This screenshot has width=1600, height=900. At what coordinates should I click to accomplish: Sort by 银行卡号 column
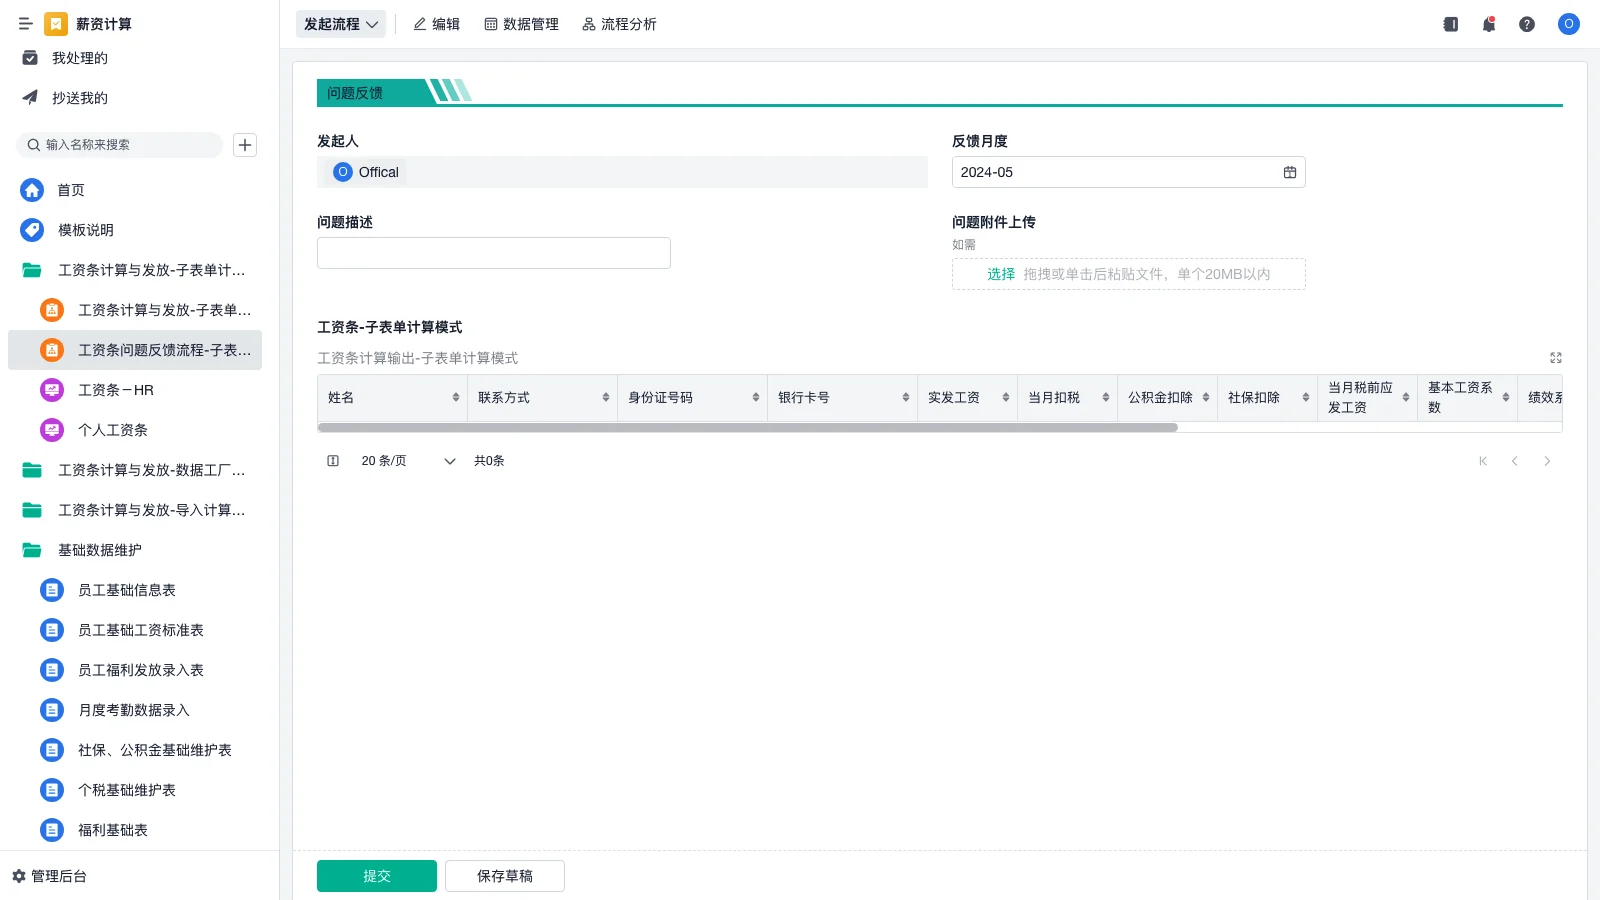[906, 397]
